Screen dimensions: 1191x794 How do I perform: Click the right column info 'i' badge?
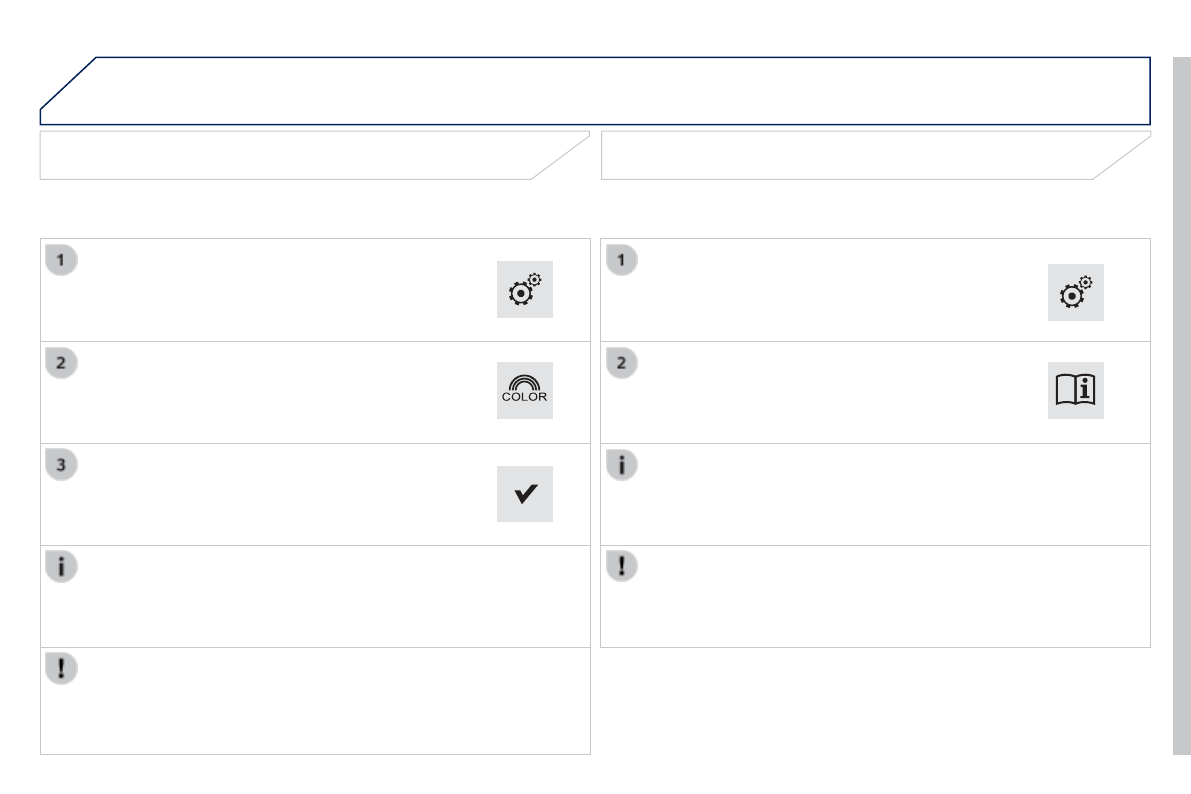pyautogui.click(x=621, y=464)
